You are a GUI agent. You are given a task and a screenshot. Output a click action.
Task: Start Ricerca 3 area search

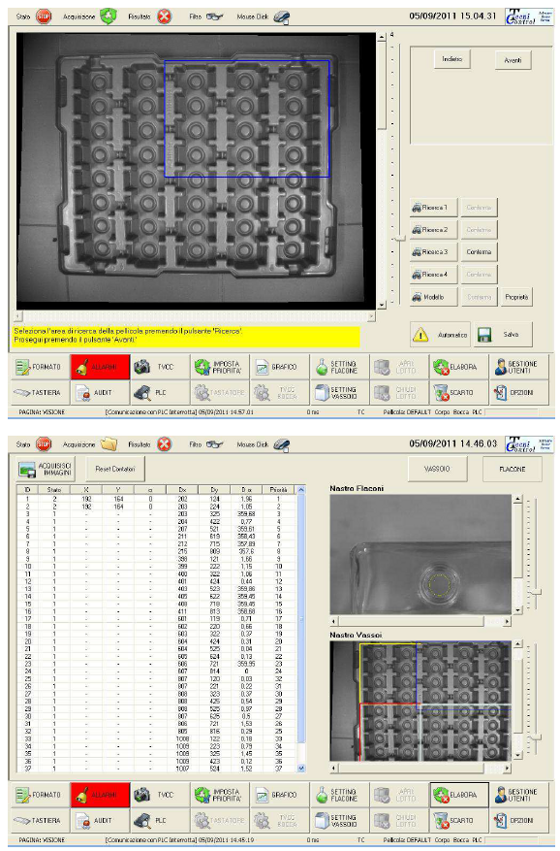434,252
